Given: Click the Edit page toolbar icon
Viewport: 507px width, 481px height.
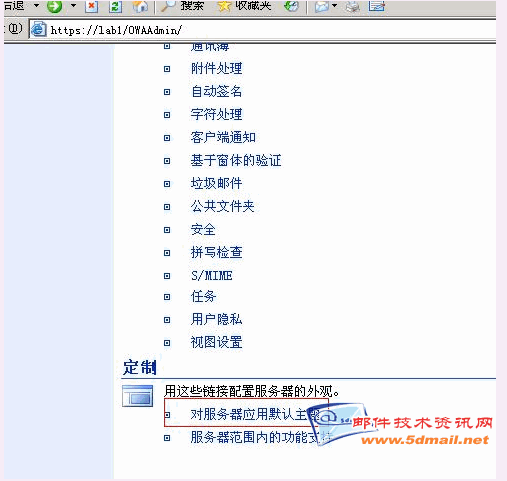Looking at the screenshot, I should [377, 6].
